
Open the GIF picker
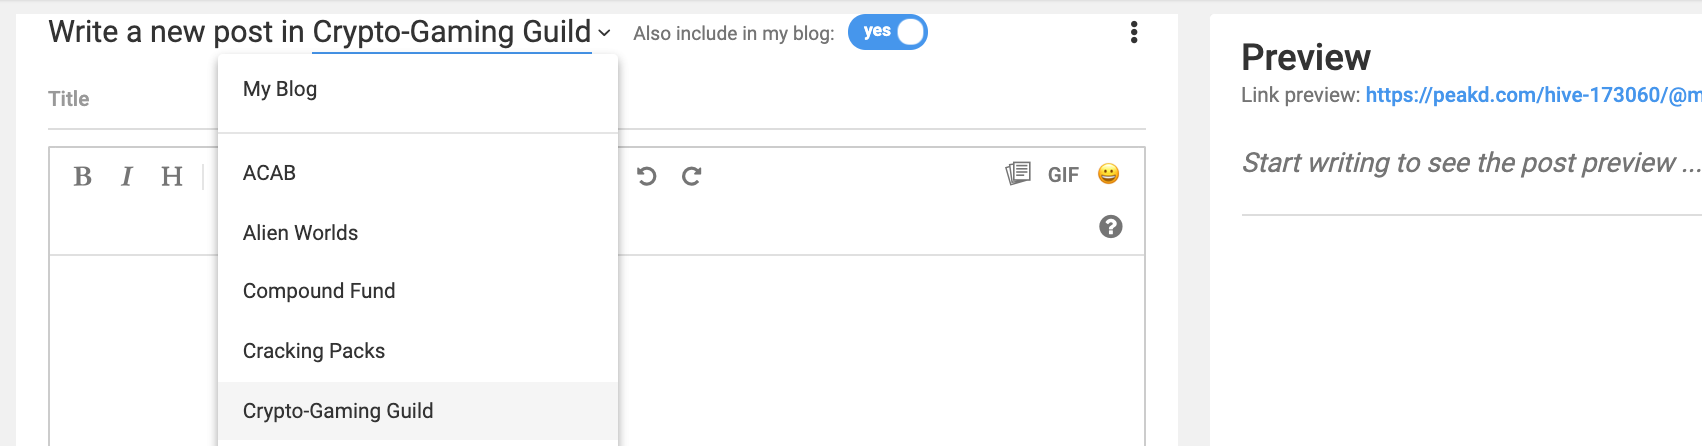1063,175
